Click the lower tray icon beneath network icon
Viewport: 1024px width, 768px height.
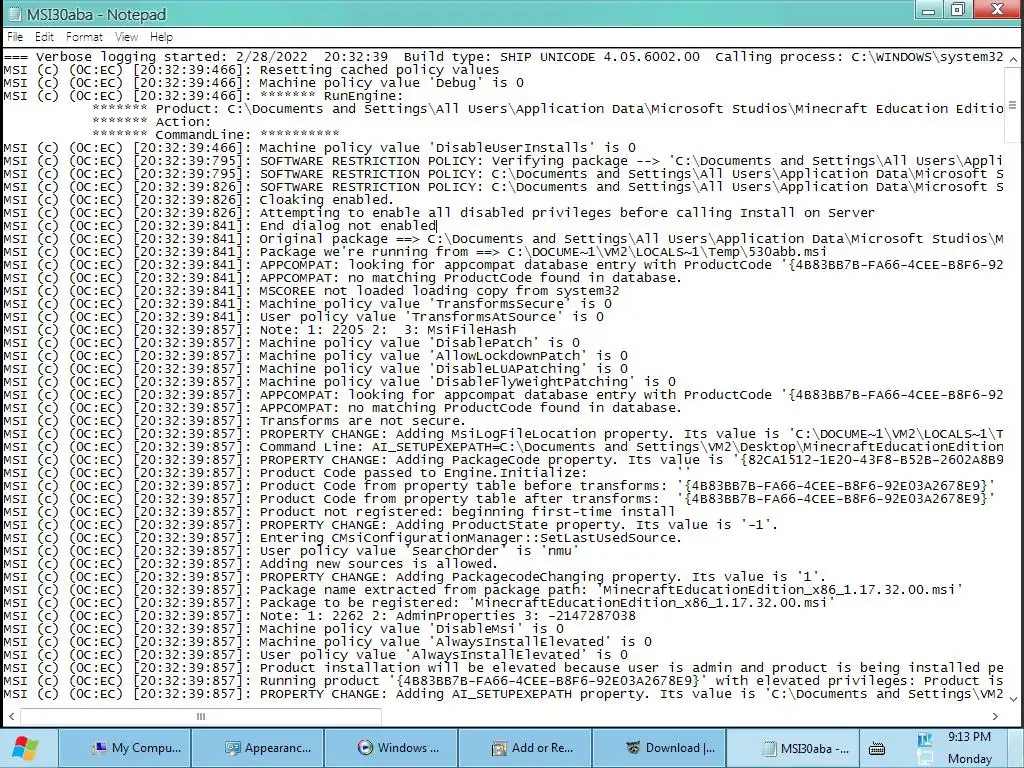(x=925, y=758)
